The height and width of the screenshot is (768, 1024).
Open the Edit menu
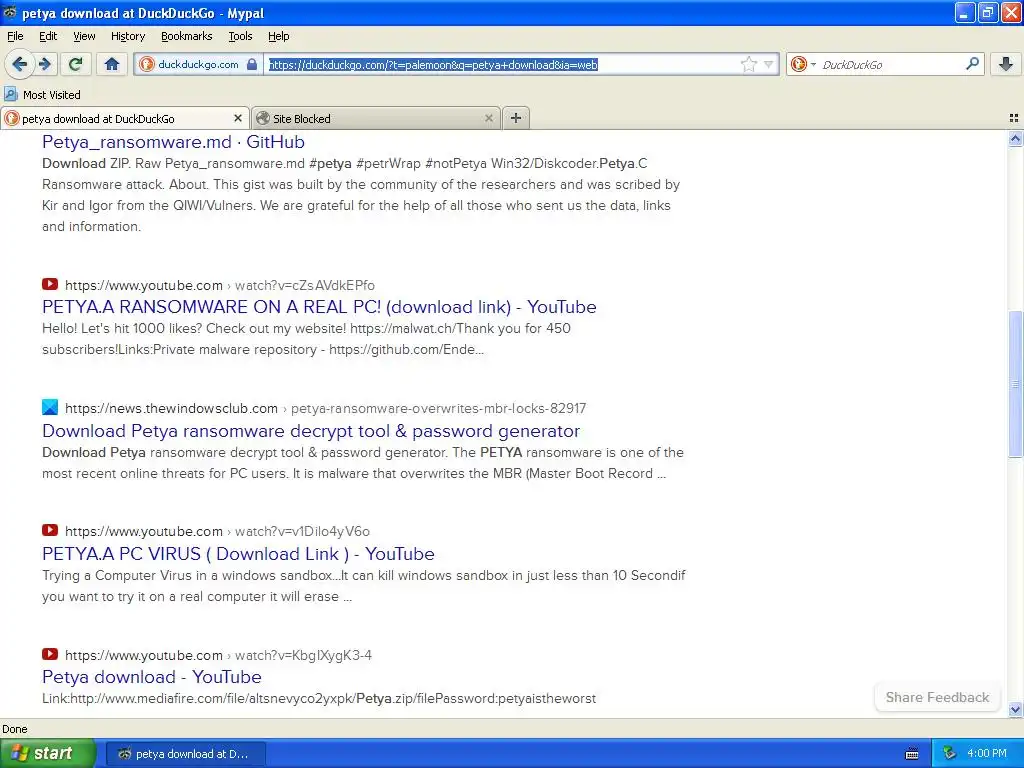[48, 36]
